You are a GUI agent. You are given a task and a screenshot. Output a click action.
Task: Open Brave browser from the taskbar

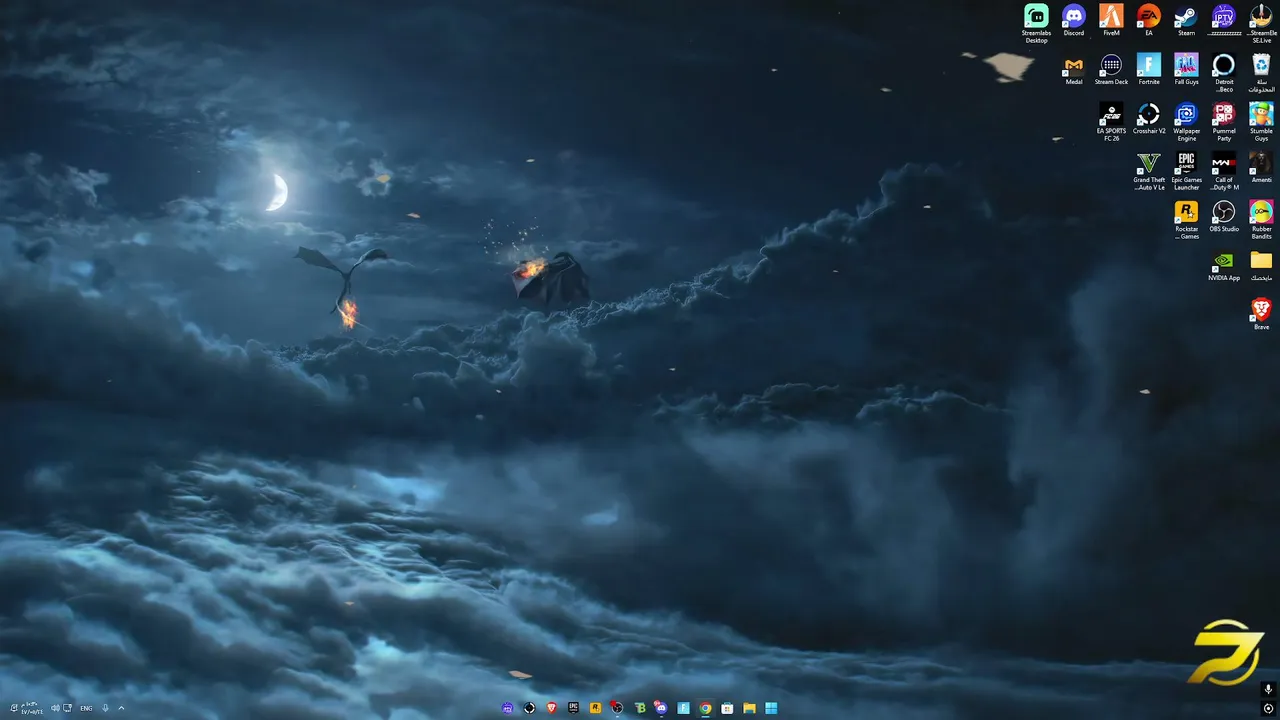[x=552, y=708]
